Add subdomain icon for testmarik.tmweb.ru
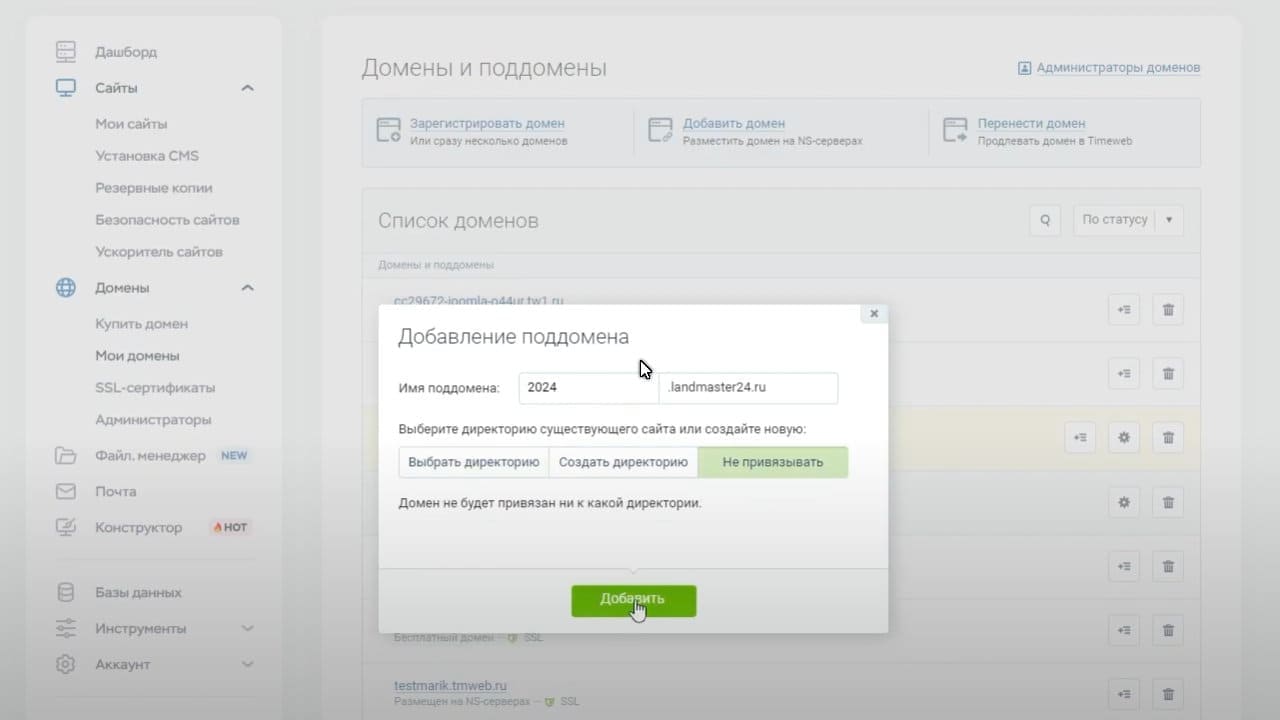Viewport: 1280px width, 720px height. (x=1124, y=694)
